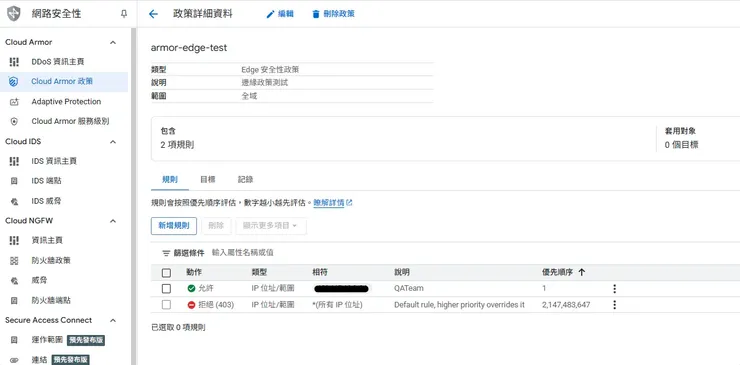The image size is (740, 365).
Task: Open Cloud Armor 政策 menu item
Action: [x=64, y=82]
